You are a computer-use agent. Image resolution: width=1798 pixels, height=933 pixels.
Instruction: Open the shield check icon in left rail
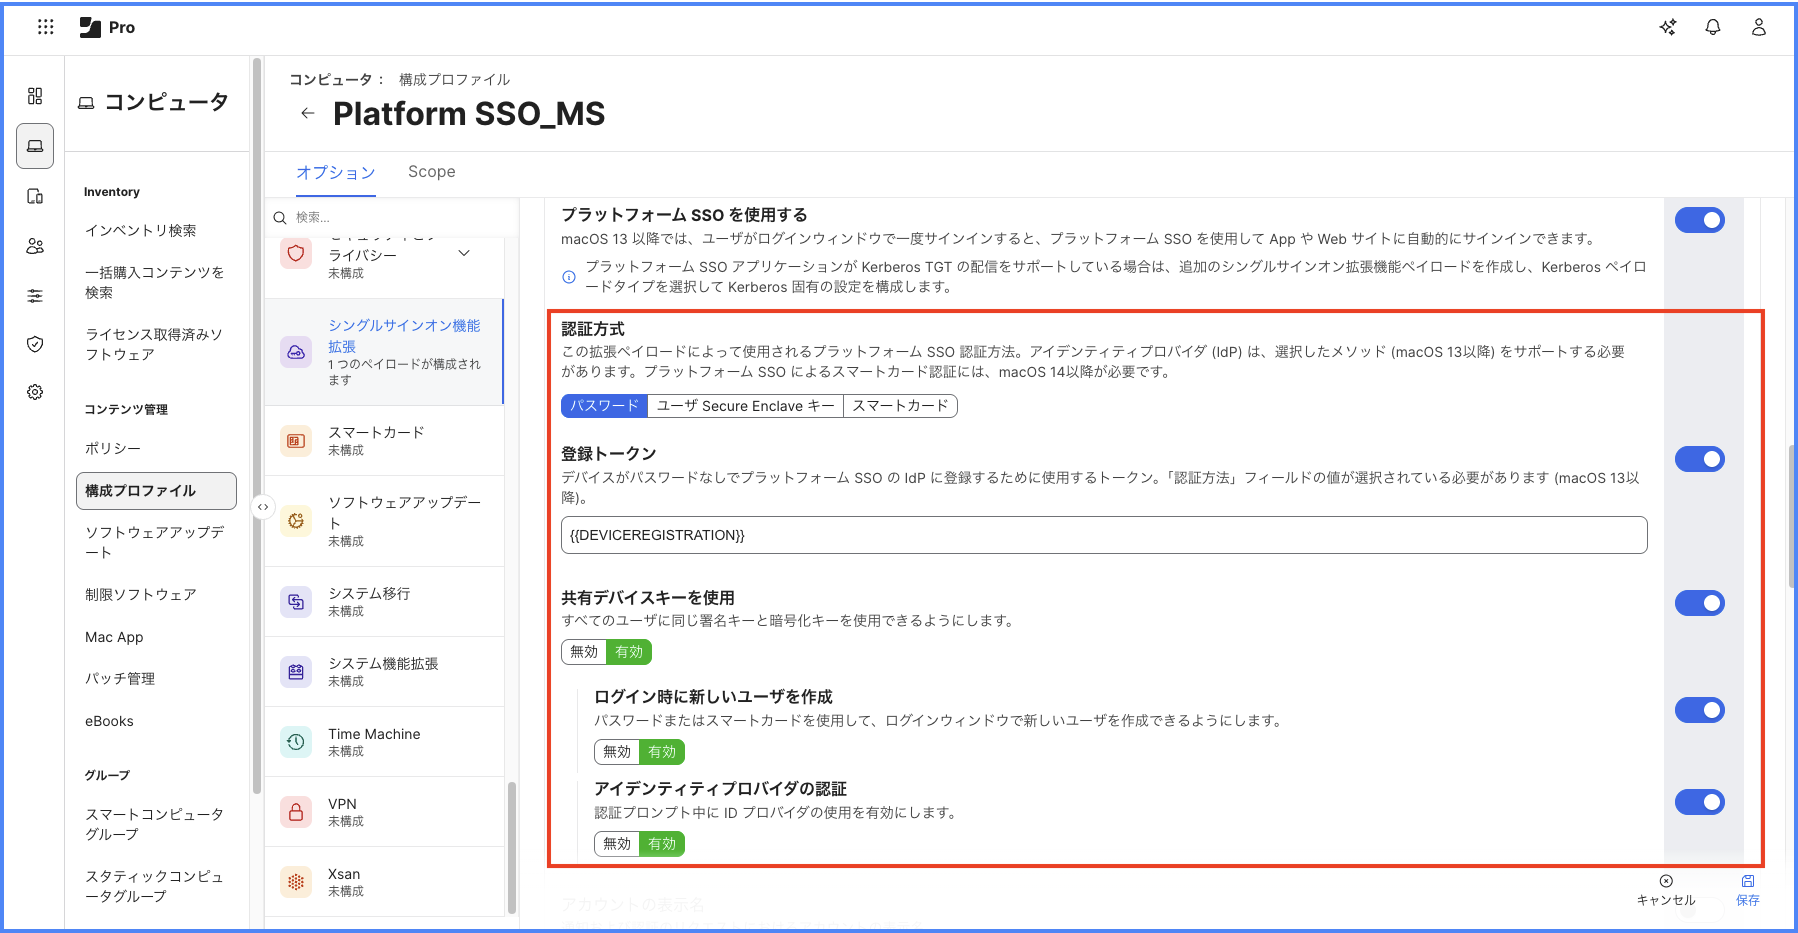[35, 344]
